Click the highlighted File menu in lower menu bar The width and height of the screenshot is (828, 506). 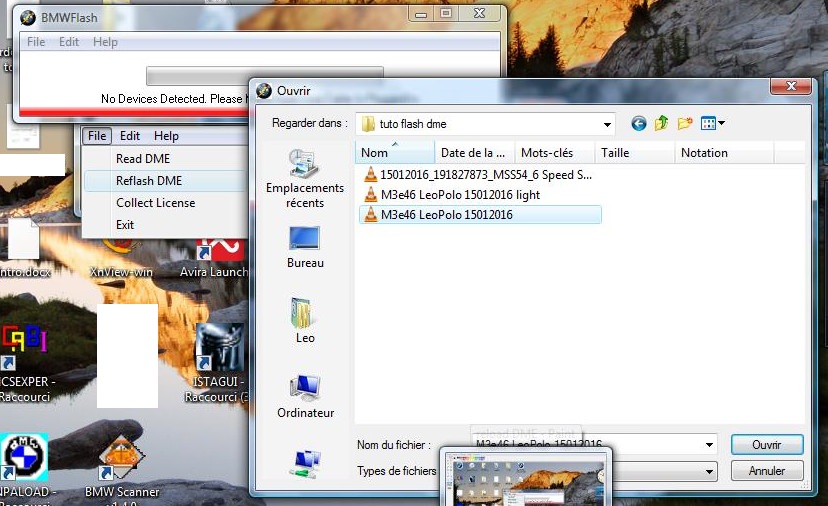pyautogui.click(x=97, y=136)
